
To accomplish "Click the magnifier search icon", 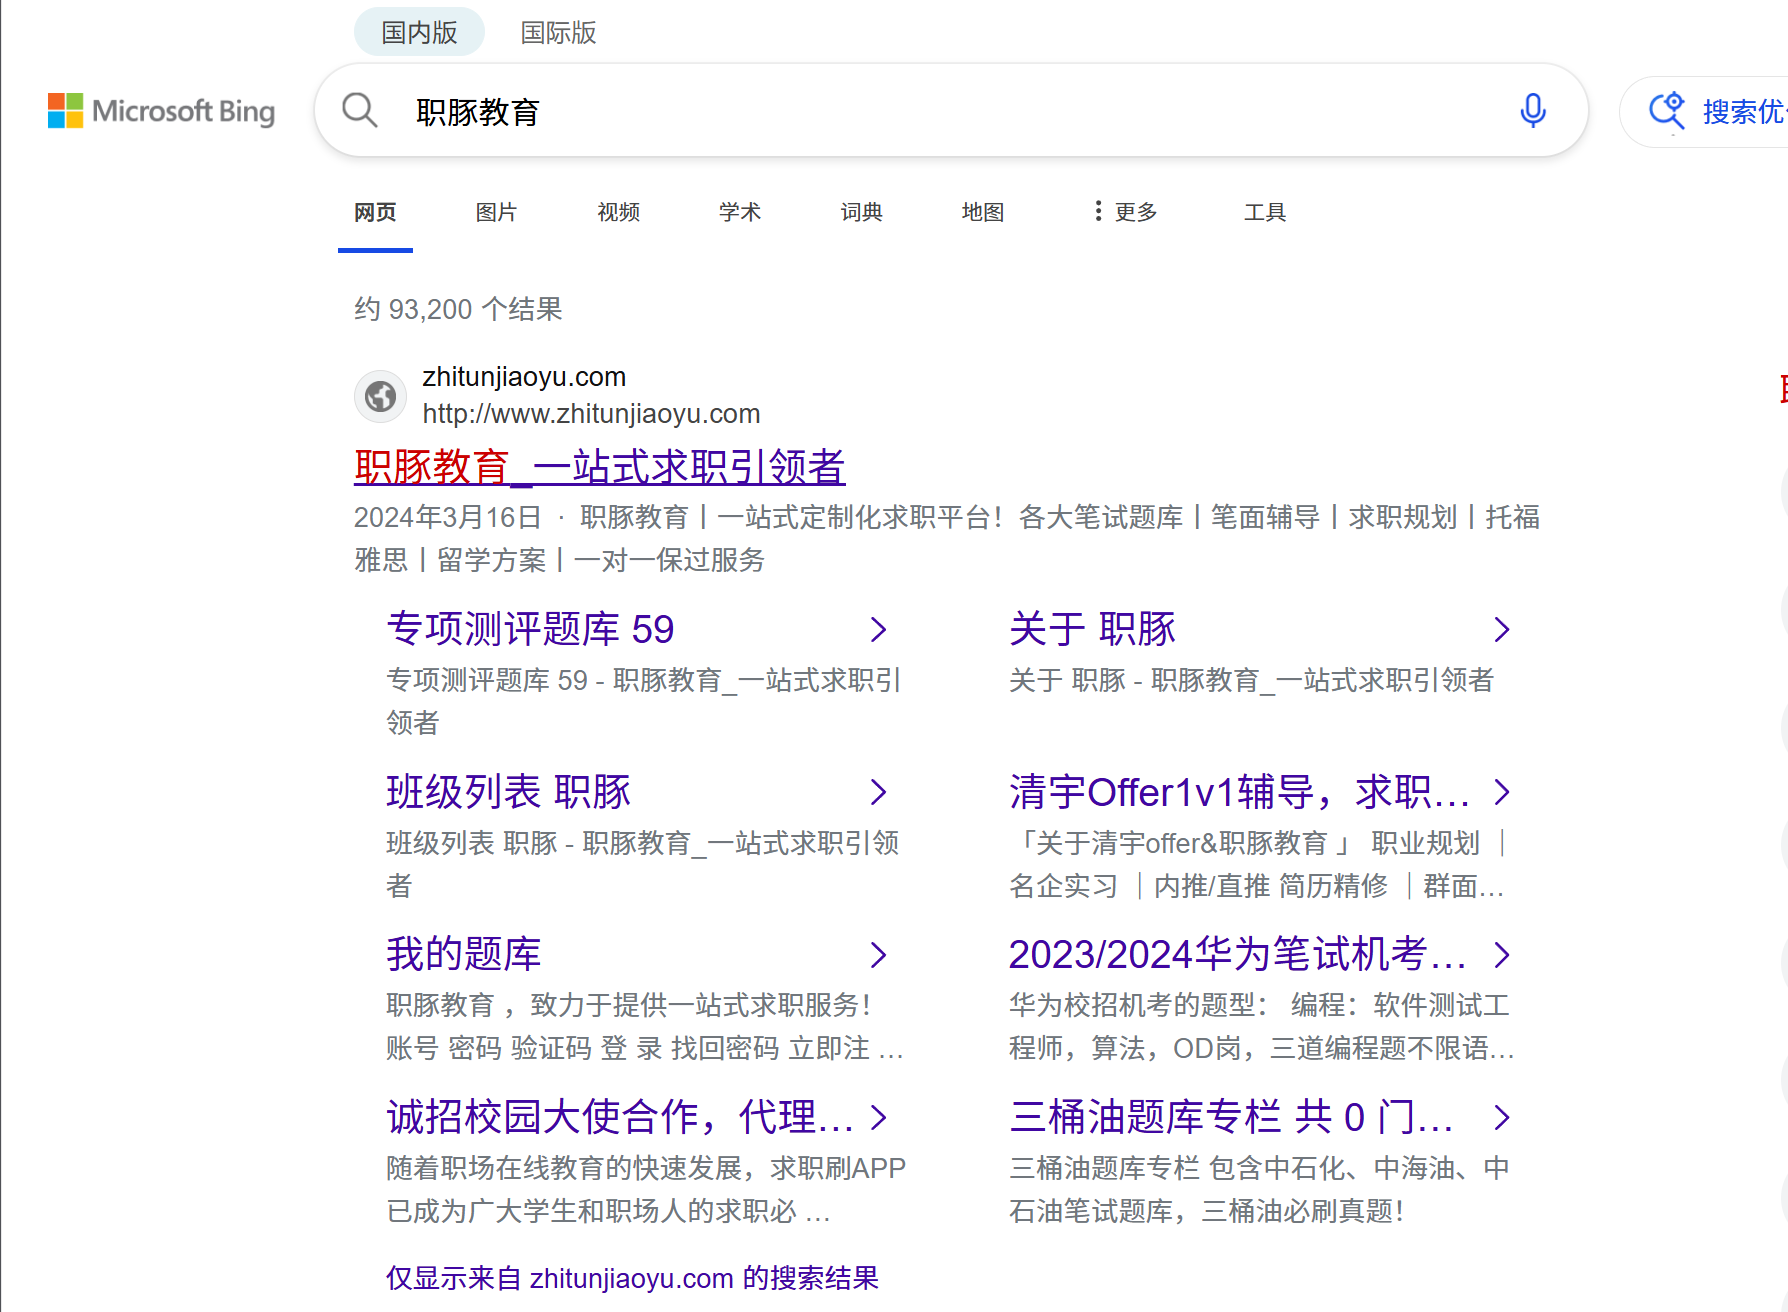I will (360, 110).
